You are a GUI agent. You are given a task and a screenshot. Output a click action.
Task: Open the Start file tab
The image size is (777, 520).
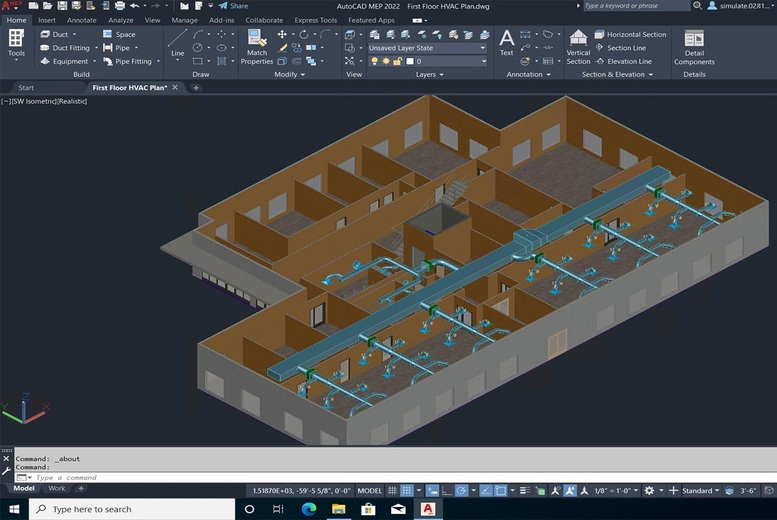point(26,88)
